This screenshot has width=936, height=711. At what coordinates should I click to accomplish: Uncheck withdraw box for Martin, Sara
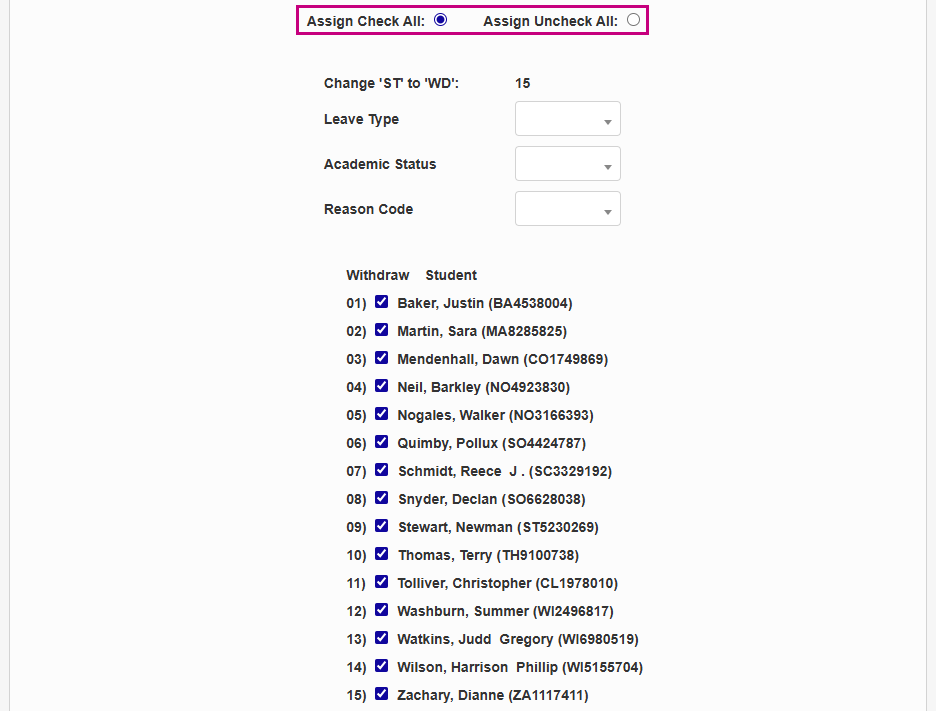[x=381, y=330]
